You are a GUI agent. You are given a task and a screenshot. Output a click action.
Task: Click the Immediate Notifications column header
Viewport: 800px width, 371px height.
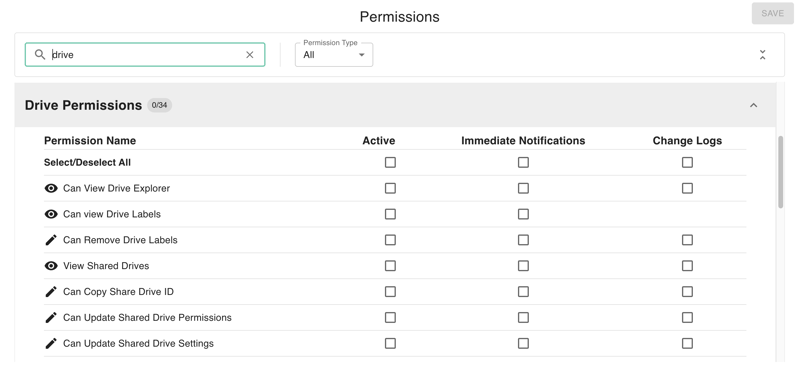tap(523, 140)
